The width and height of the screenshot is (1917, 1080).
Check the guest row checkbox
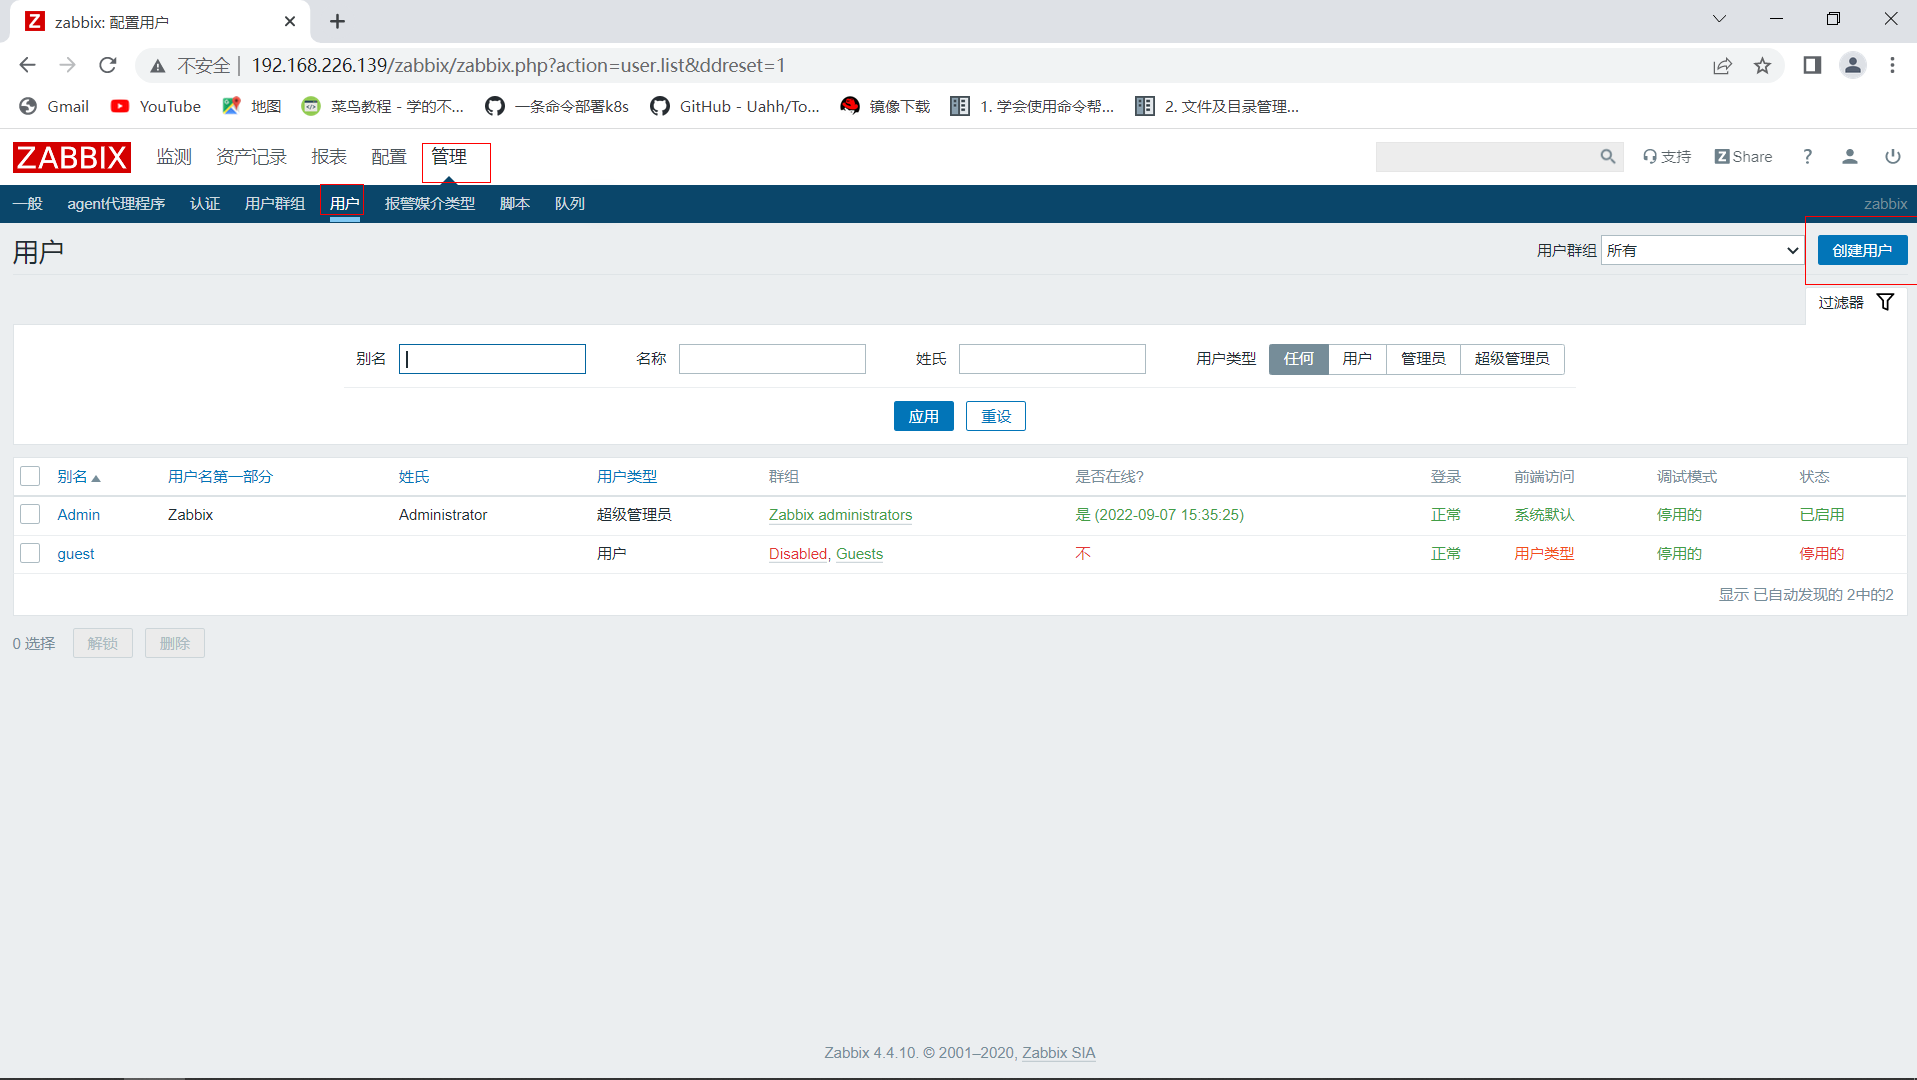click(30, 553)
